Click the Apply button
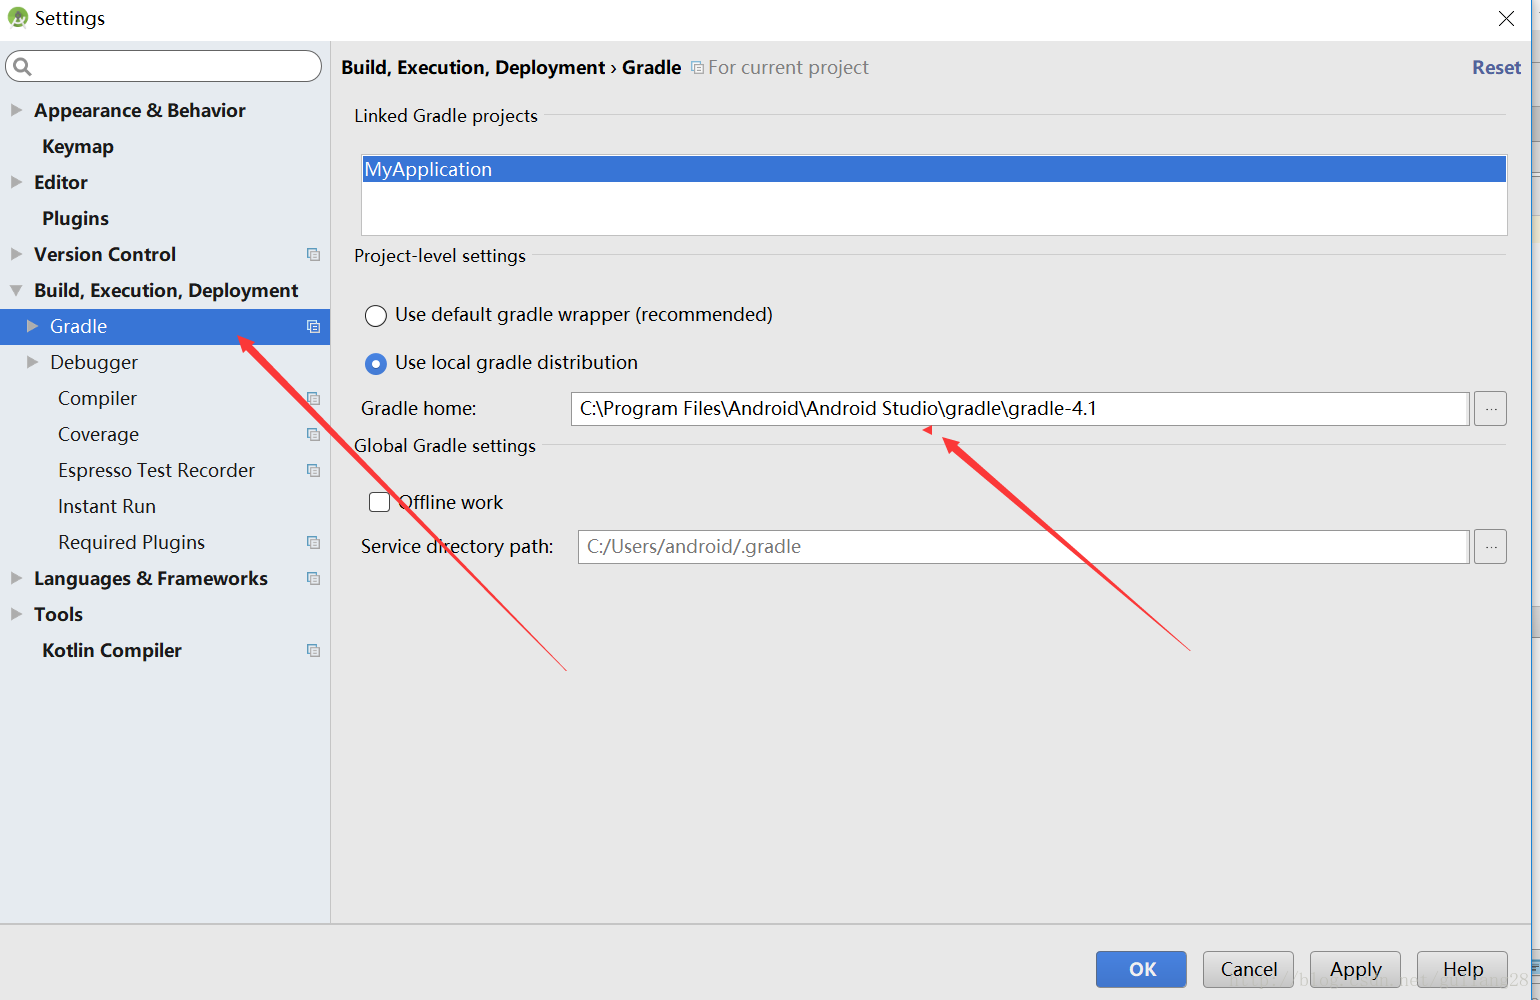 (1355, 969)
